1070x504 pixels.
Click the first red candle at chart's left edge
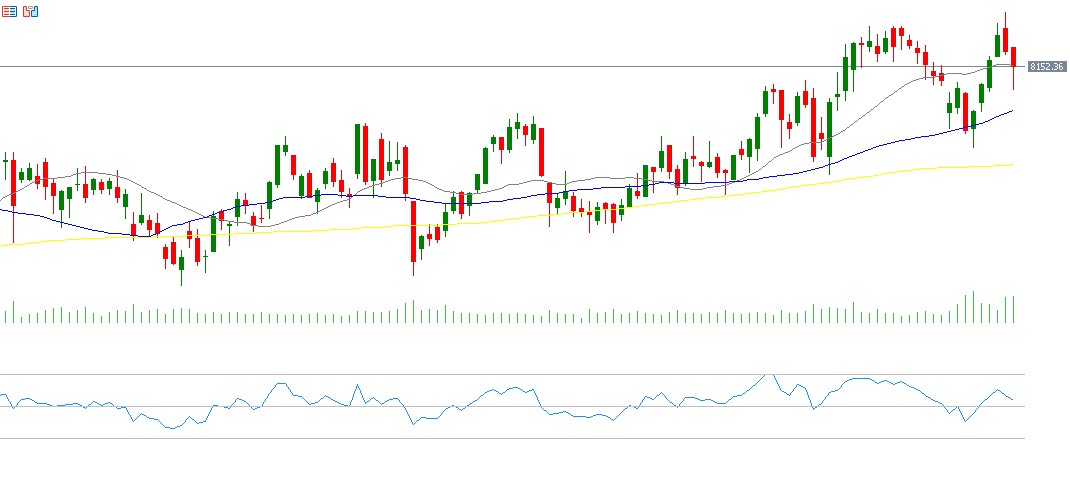[13, 180]
